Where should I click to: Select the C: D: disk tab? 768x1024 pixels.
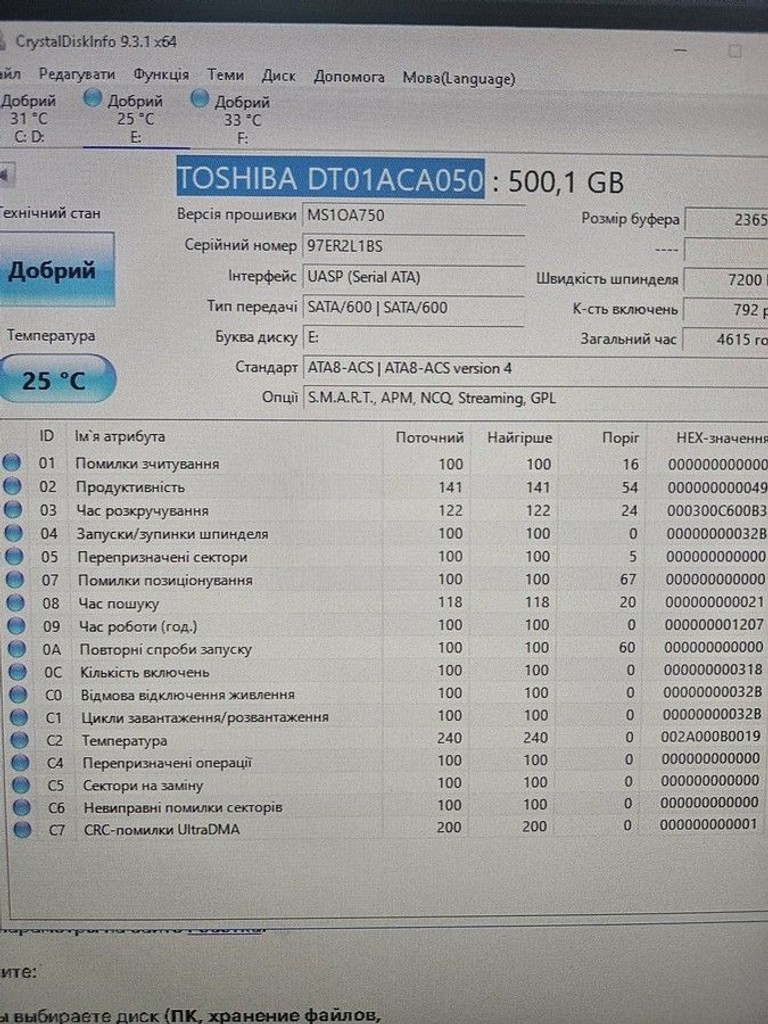point(29,118)
